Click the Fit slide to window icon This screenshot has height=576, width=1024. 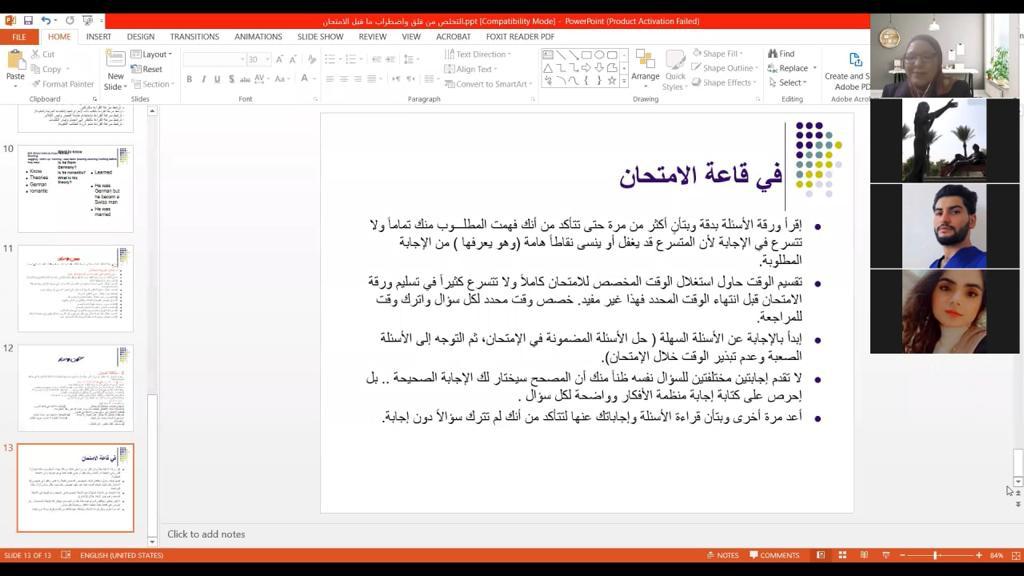pyautogui.click(x=1015, y=555)
